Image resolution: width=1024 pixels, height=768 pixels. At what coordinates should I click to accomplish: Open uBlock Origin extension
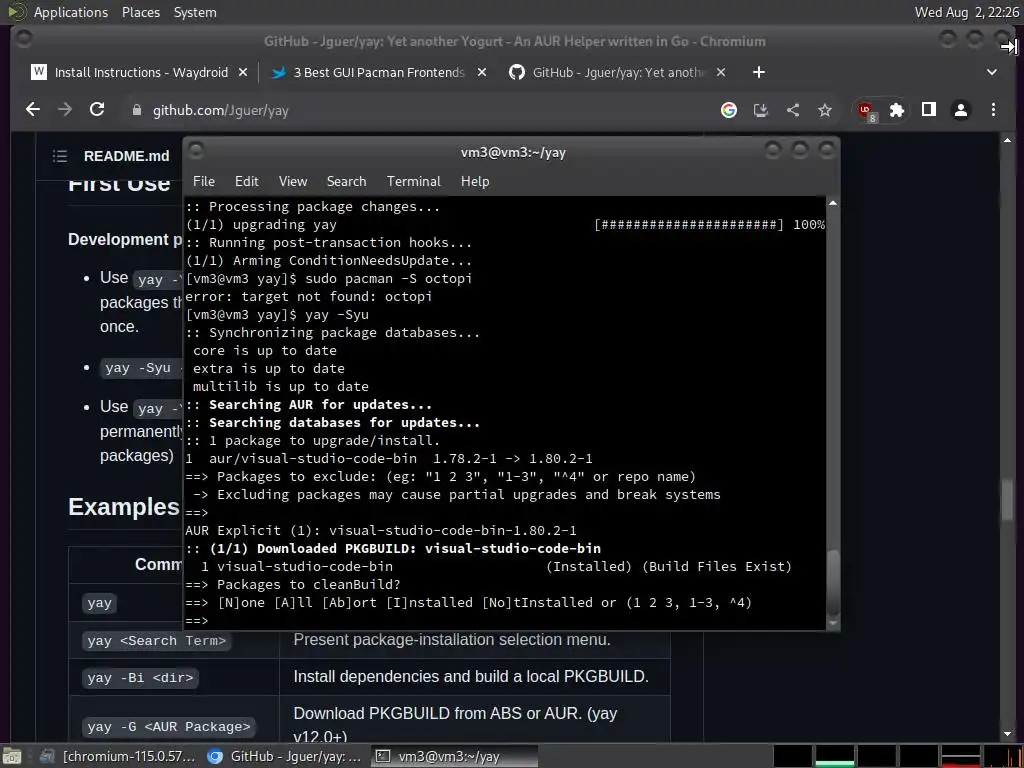tap(867, 111)
